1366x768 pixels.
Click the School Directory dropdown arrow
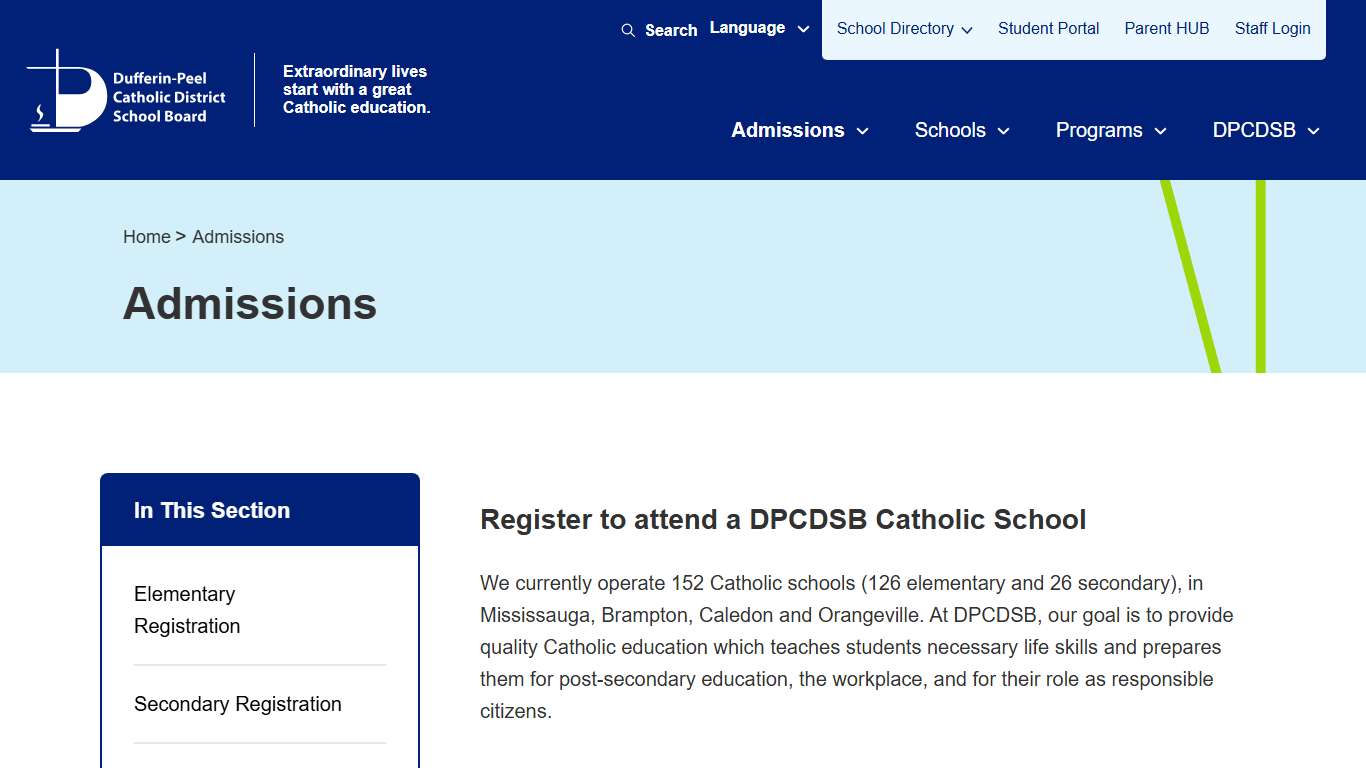[968, 29]
